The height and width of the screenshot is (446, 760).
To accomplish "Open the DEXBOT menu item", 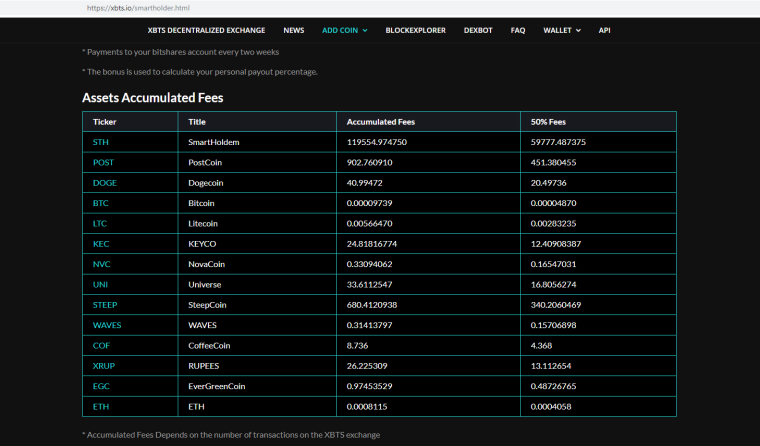I will click(x=478, y=30).
